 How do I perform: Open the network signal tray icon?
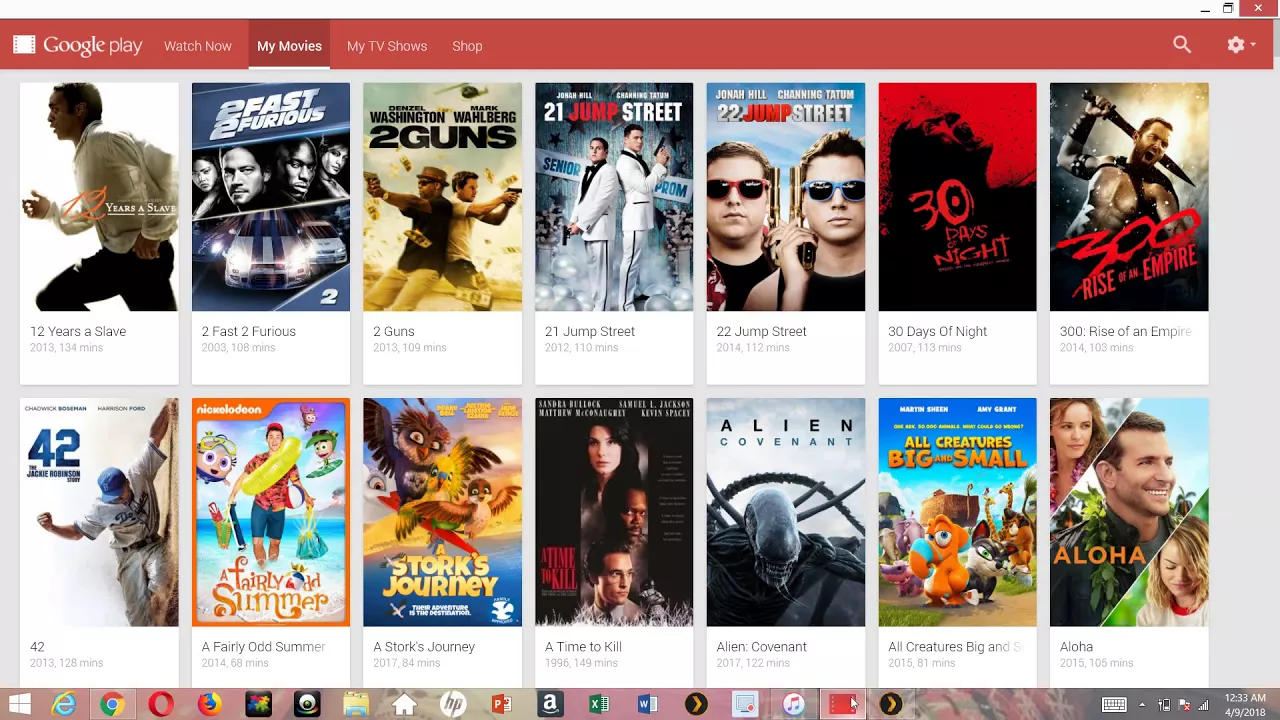[1203, 705]
